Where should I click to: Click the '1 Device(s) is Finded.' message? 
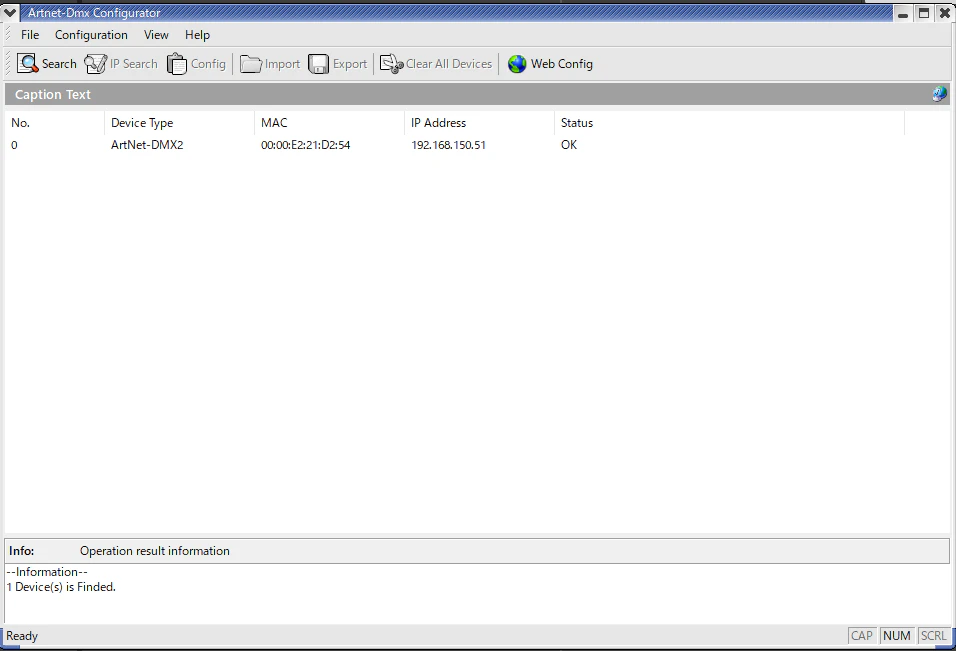click(x=61, y=587)
